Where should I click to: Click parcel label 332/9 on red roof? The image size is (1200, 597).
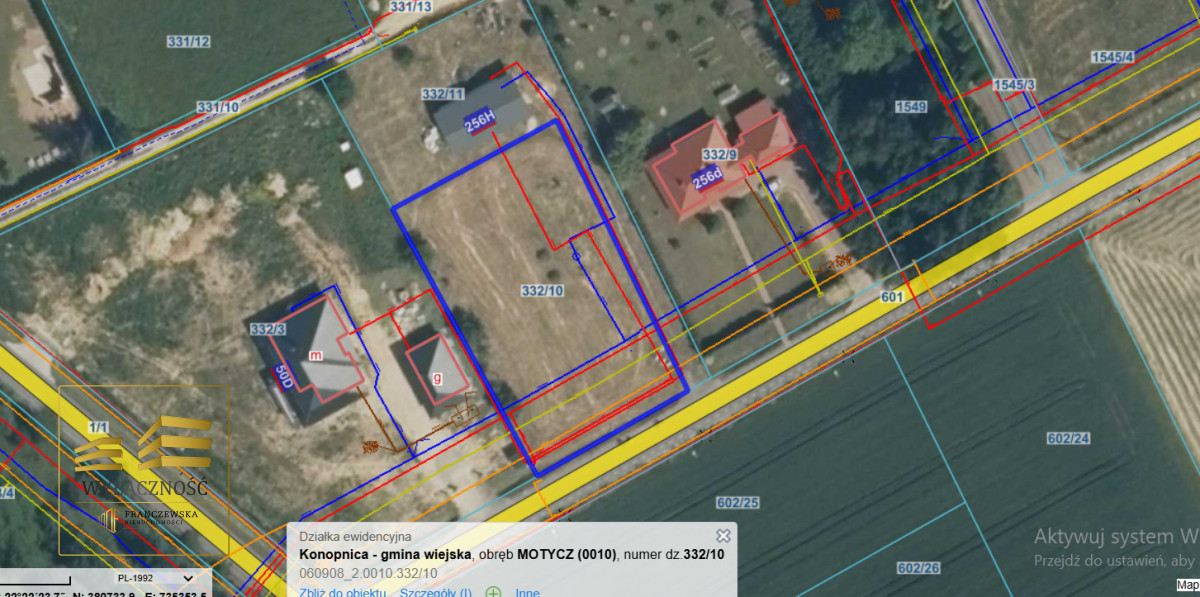coord(719,154)
